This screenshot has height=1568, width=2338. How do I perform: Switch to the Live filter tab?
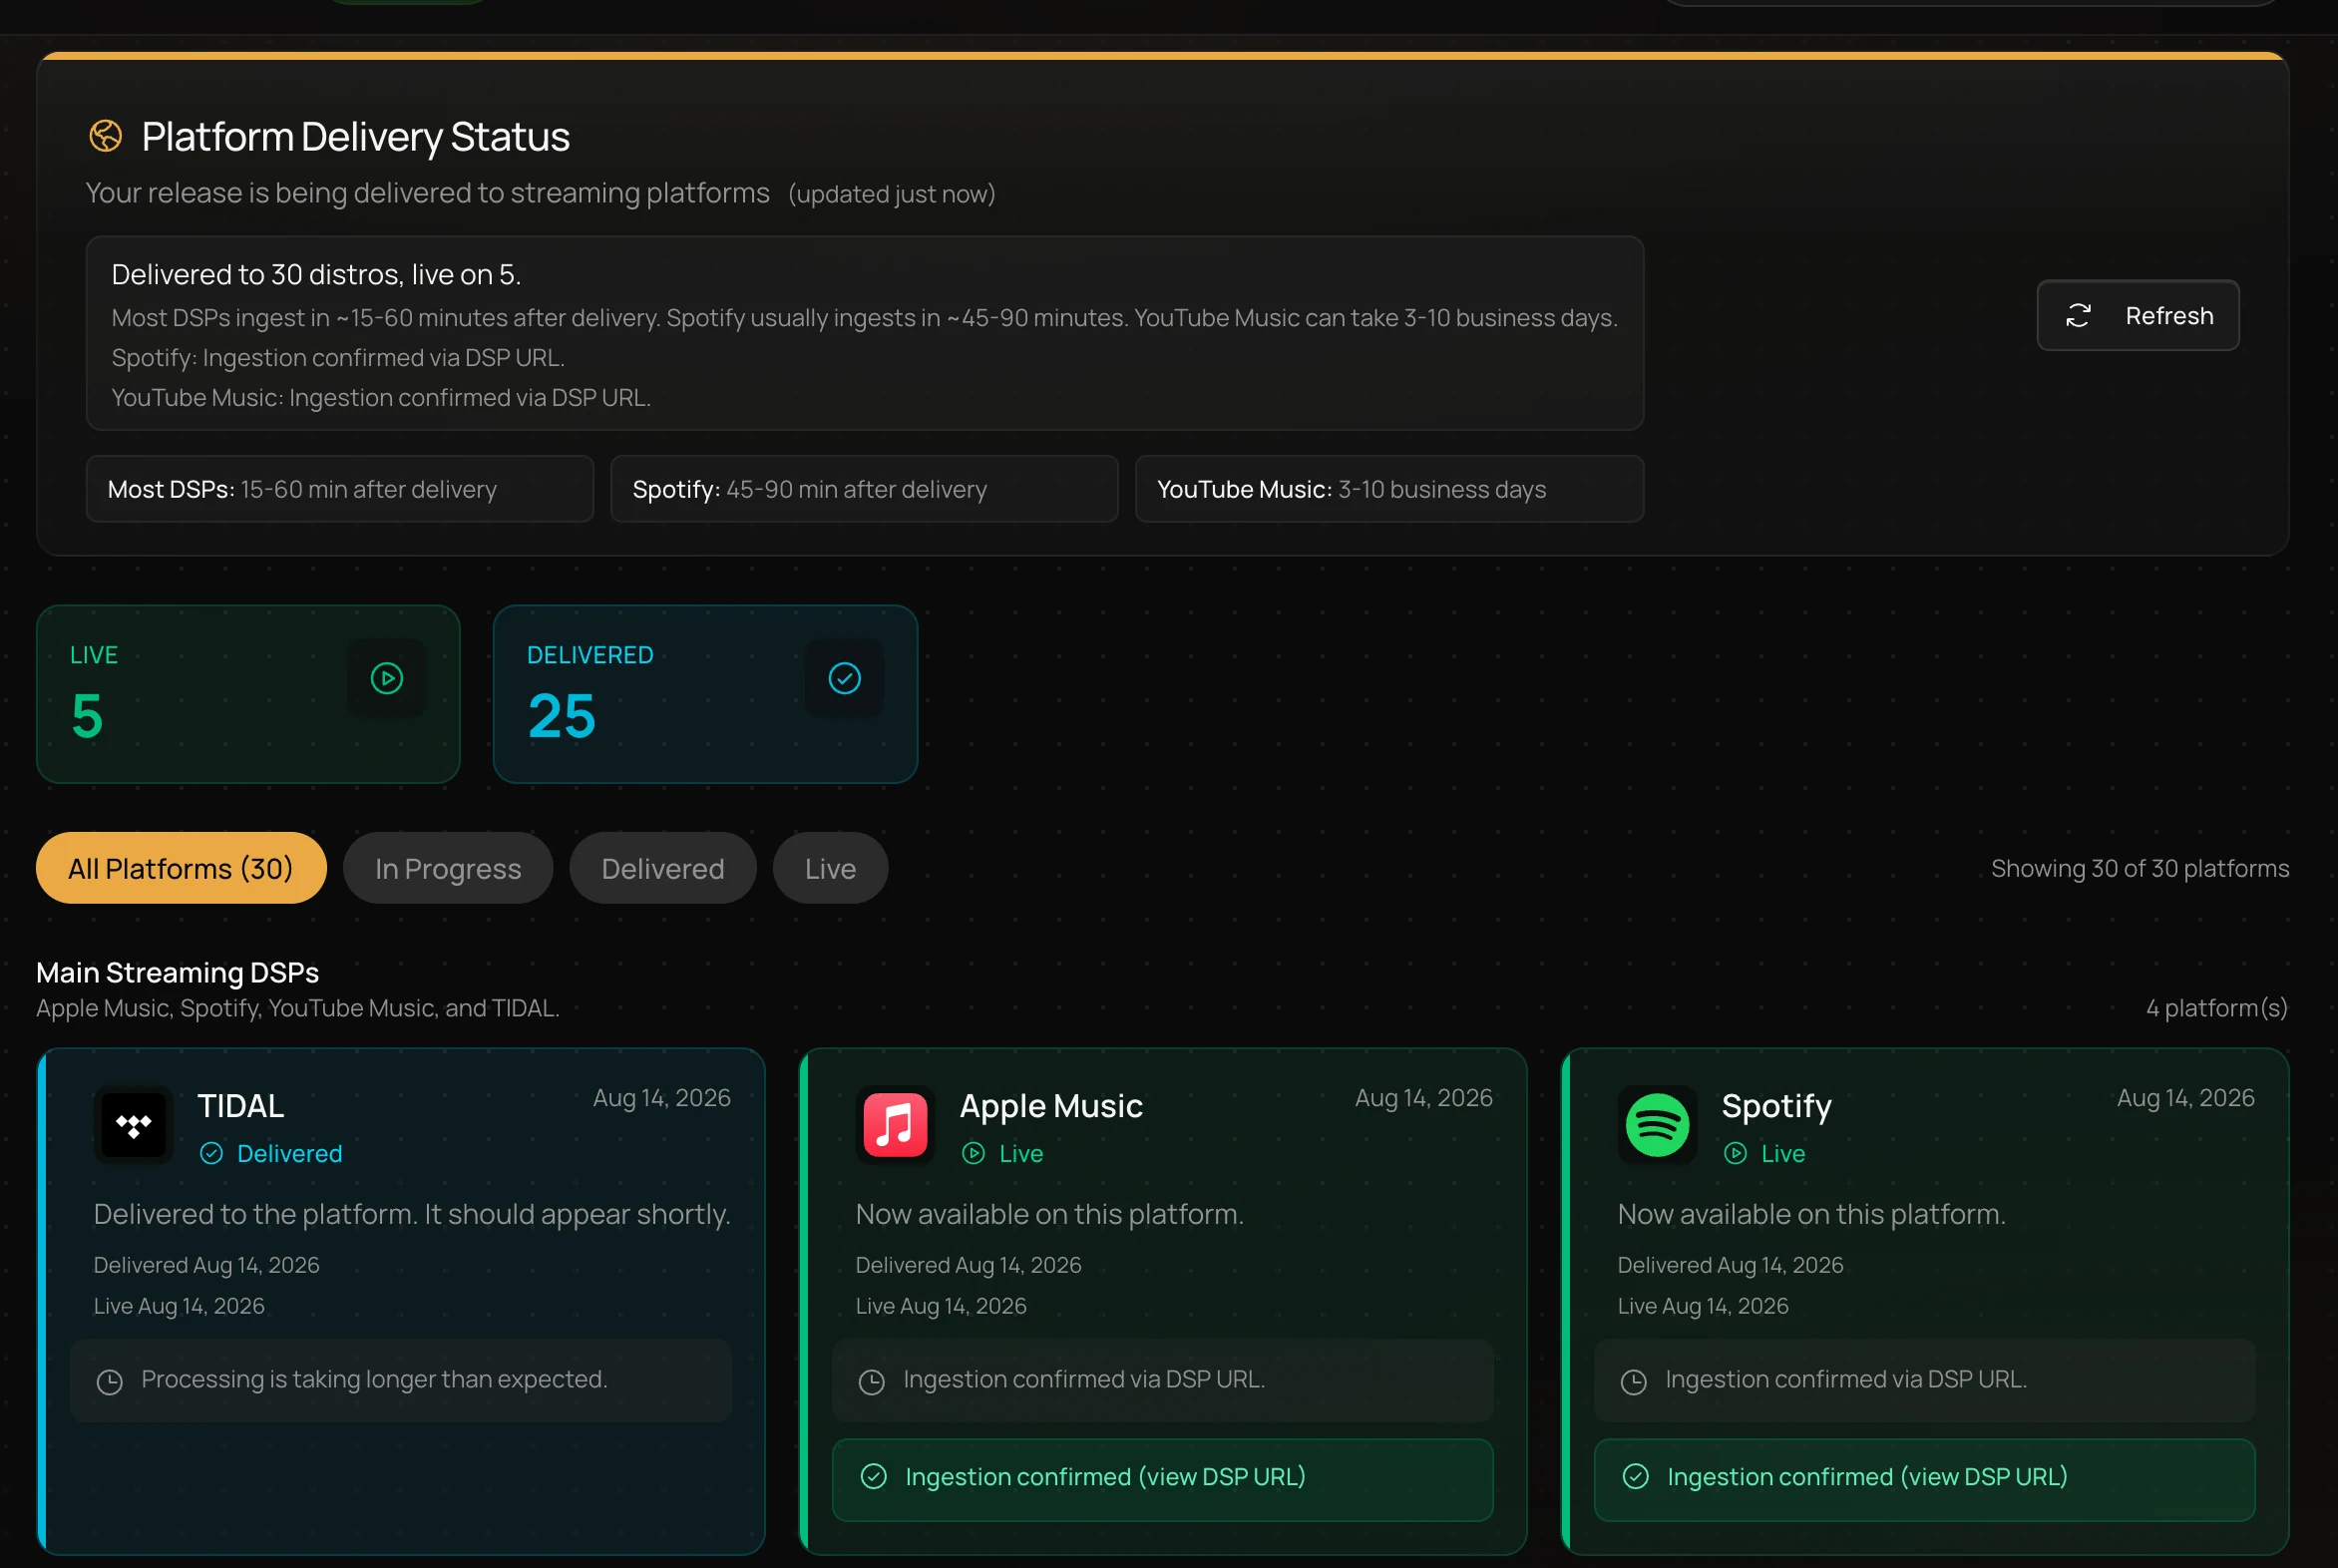830,868
